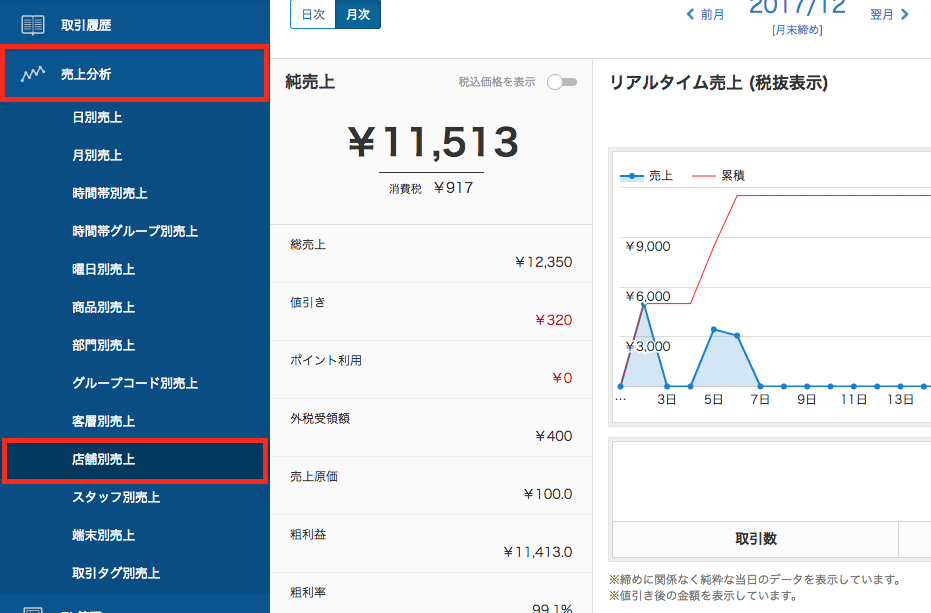Collapse the 売上分析 sidebar section
This screenshot has width=931, height=613.
(x=135, y=74)
